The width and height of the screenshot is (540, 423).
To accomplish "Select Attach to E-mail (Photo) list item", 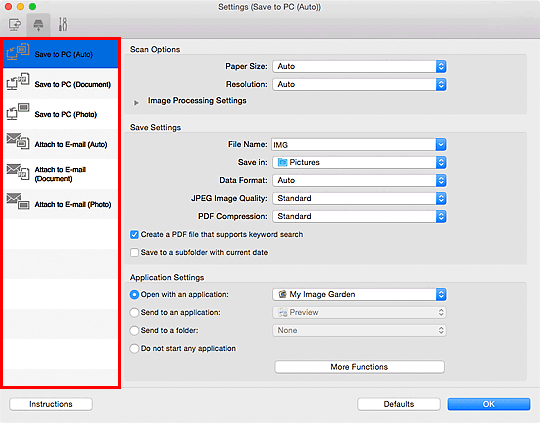I will (61, 204).
